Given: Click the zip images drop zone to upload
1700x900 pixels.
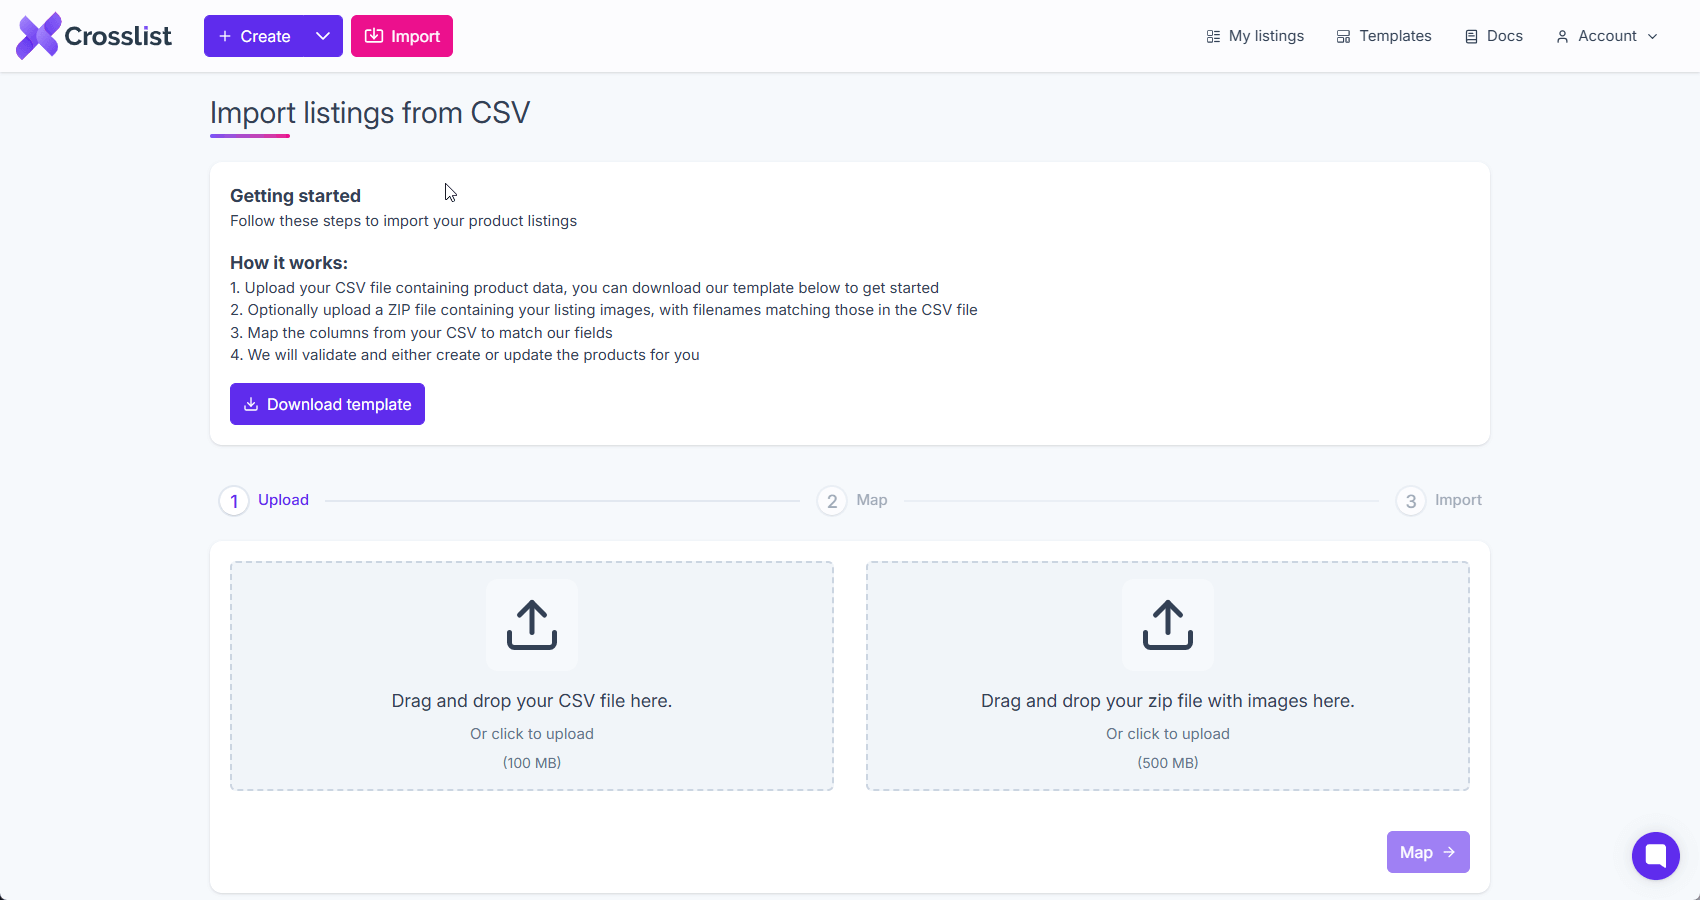Looking at the screenshot, I should coord(1167,677).
